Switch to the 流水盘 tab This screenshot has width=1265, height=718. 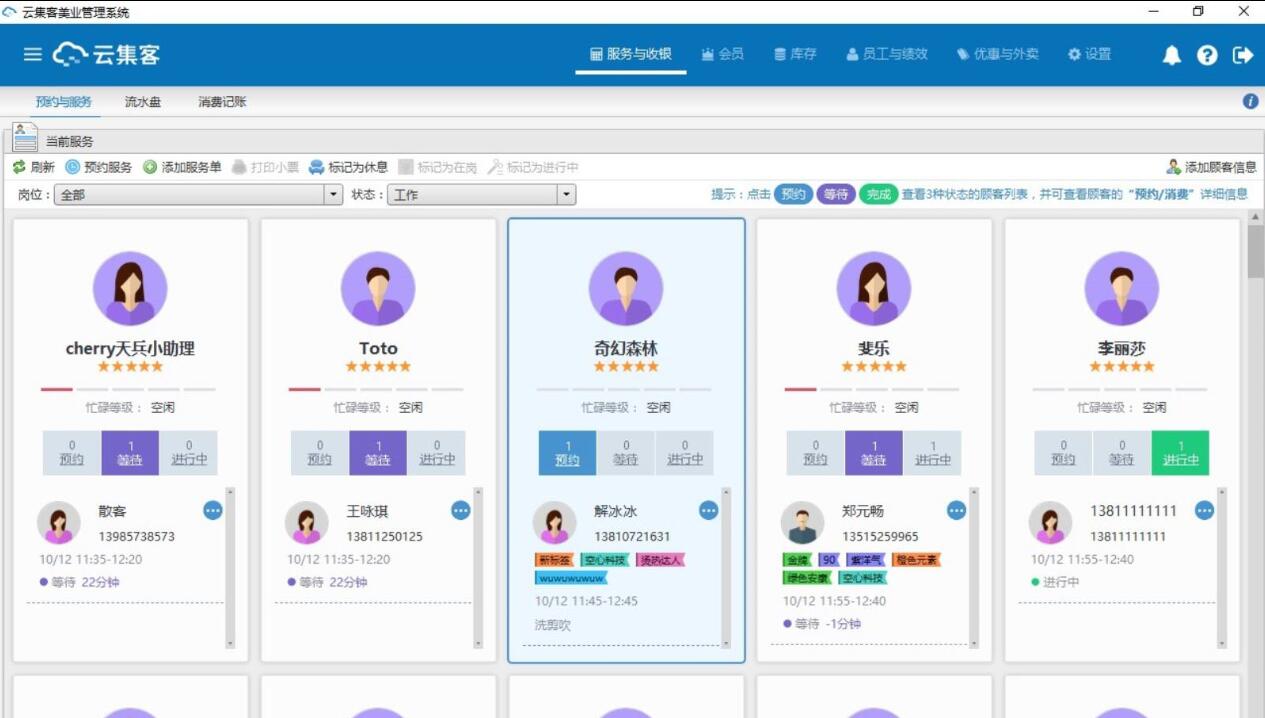point(143,102)
